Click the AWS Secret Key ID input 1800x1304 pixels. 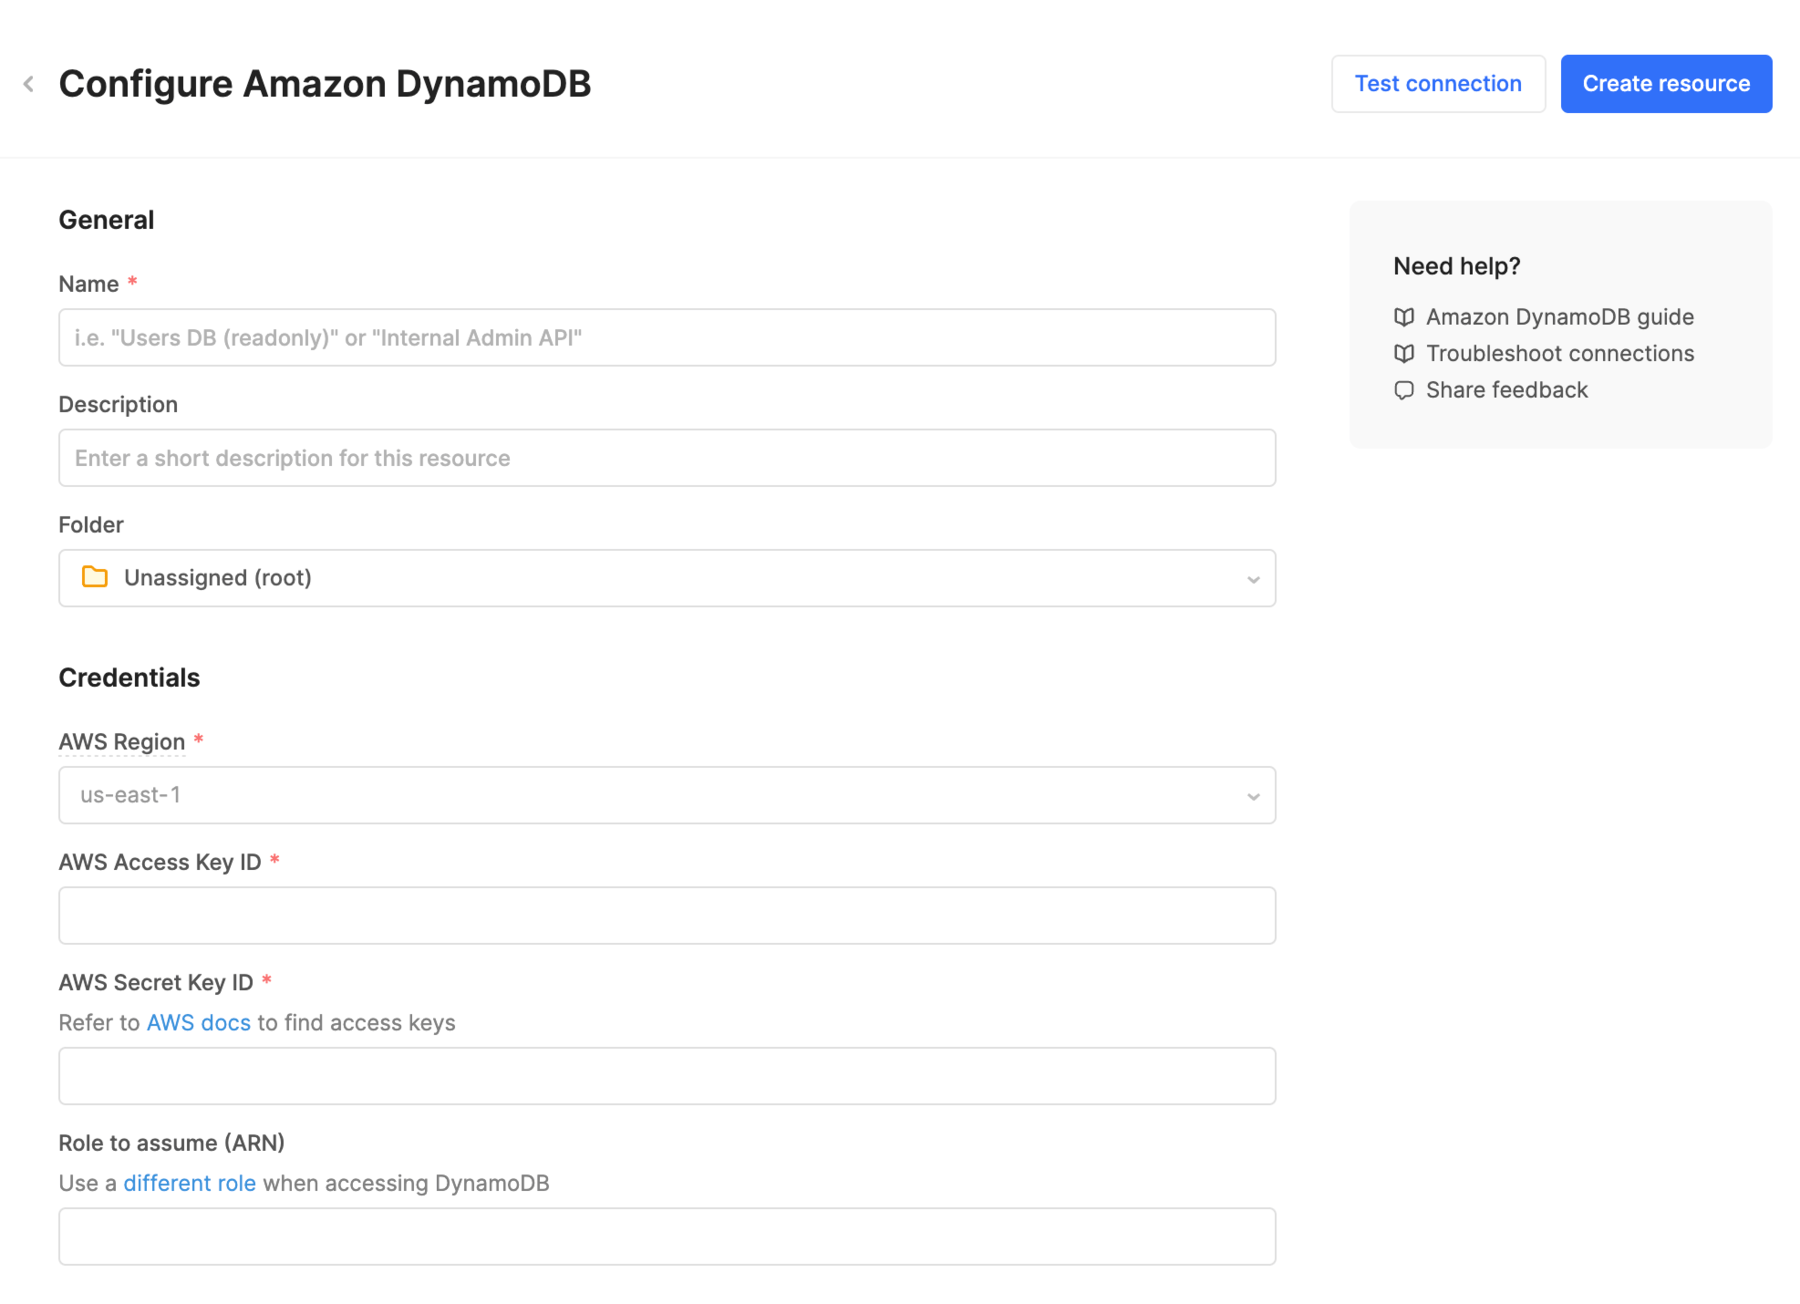pyautogui.click(x=667, y=1076)
